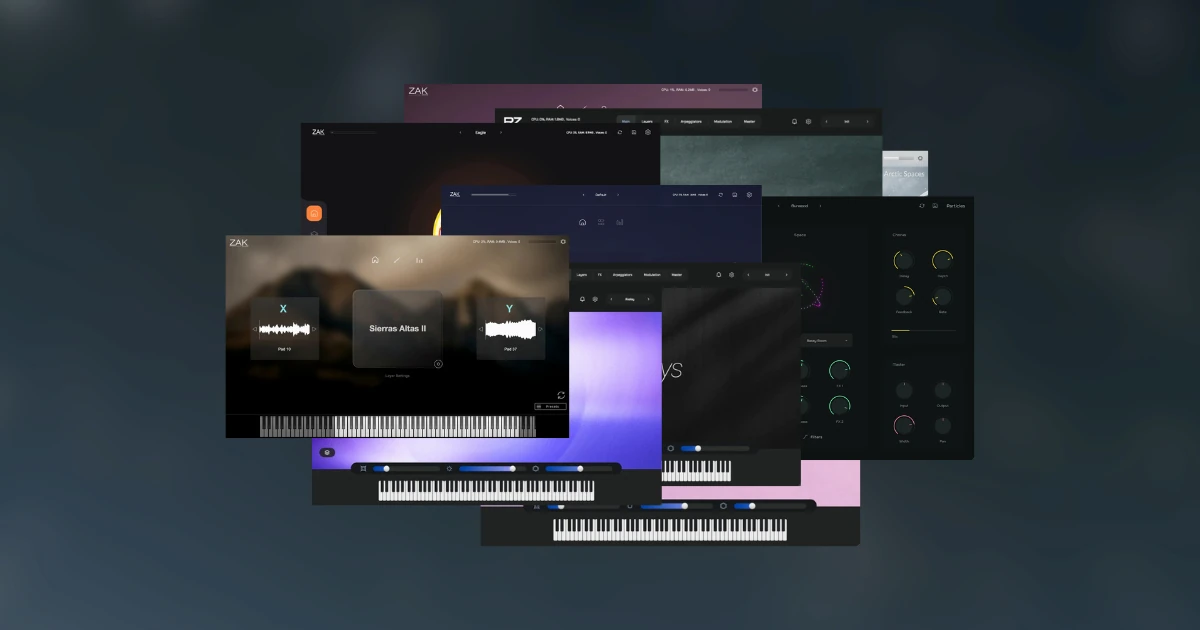Click the Presets button
Screen dimensions: 1200x630
(x=550, y=407)
